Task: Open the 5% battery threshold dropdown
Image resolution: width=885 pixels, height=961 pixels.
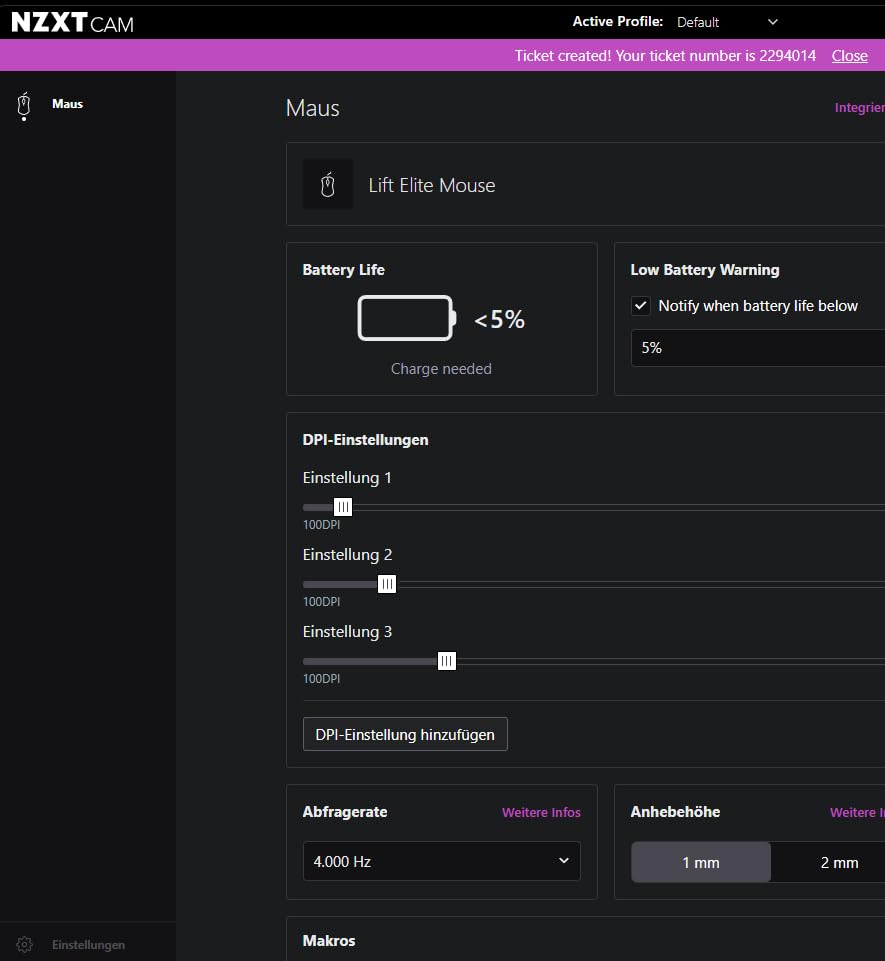Action: coord(758,348)
